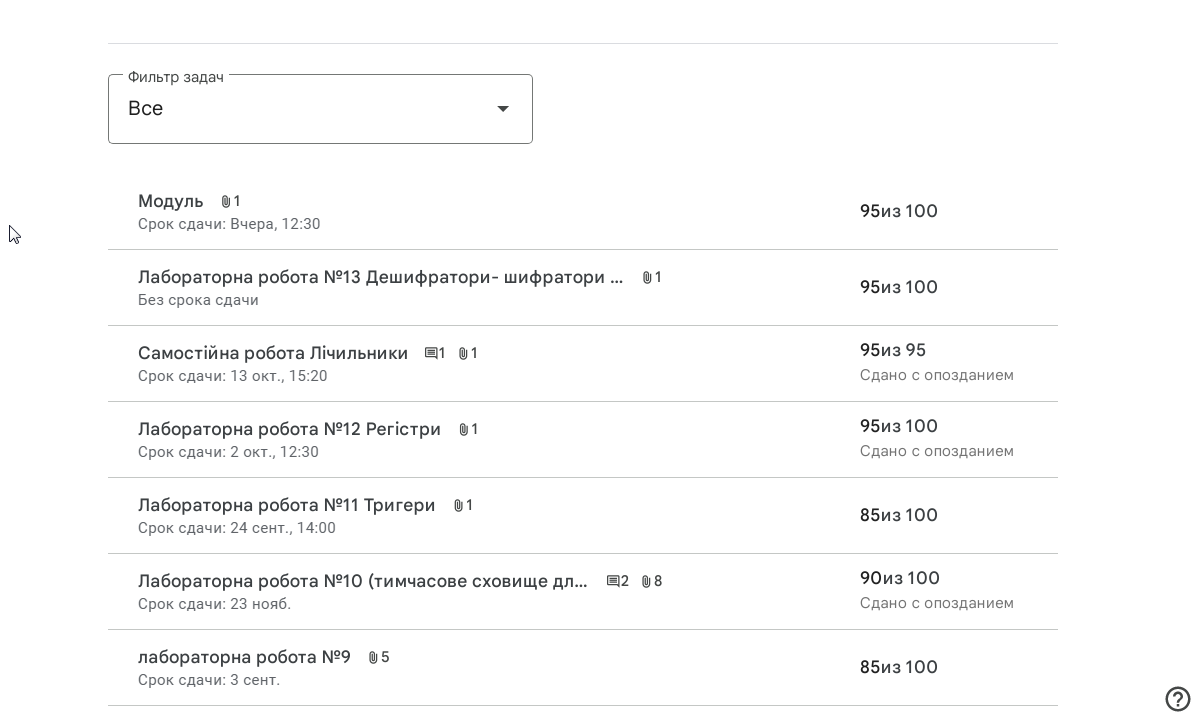This screenshot has width=1201, height=716.
Task: Click the help question mark icon
Action: pos(1177,699)
